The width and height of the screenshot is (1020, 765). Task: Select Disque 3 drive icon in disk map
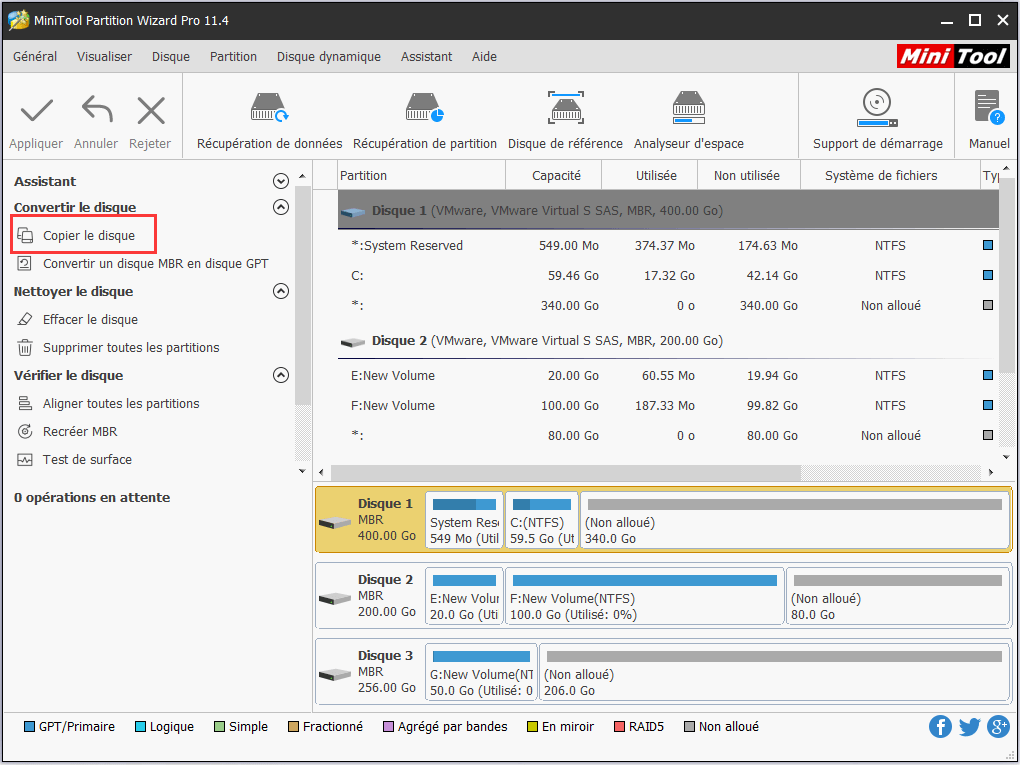[336, 675]
